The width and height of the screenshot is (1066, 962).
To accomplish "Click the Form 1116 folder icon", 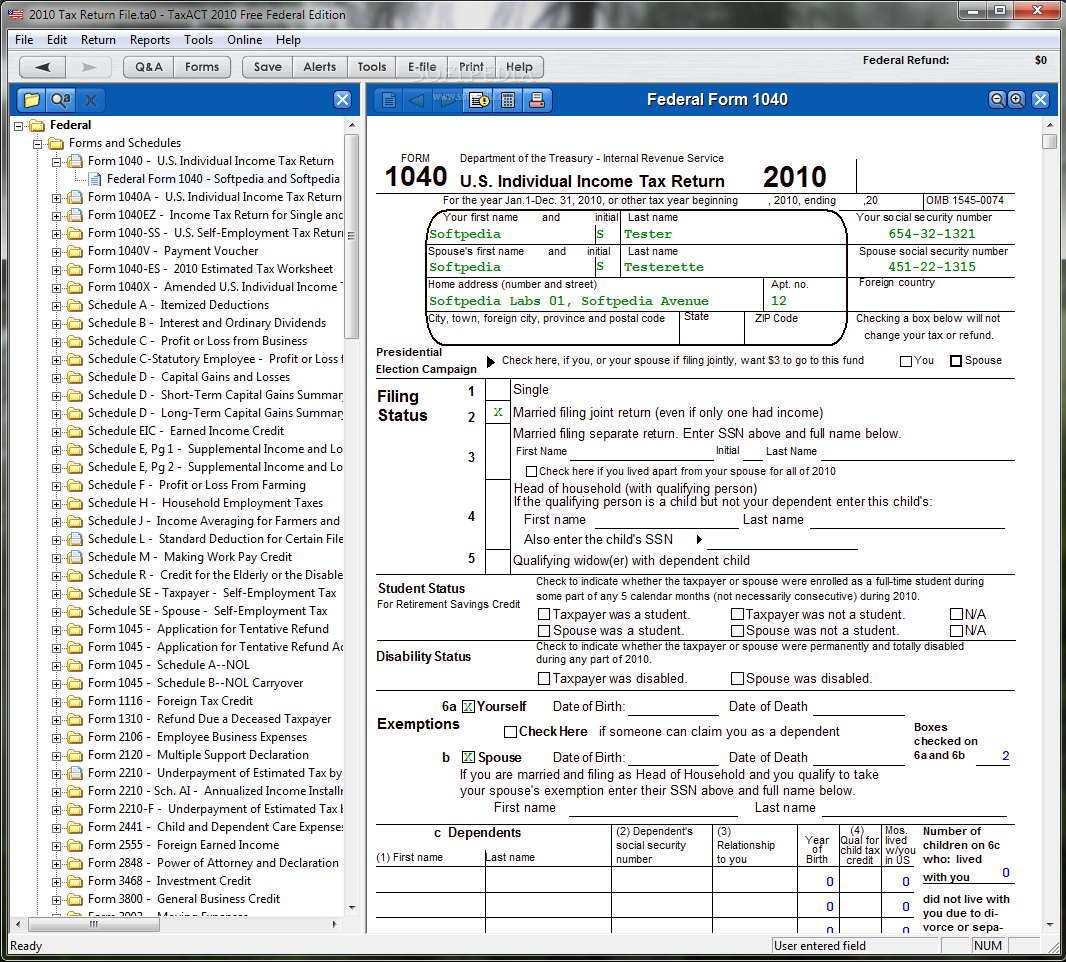I will (75, 701).
